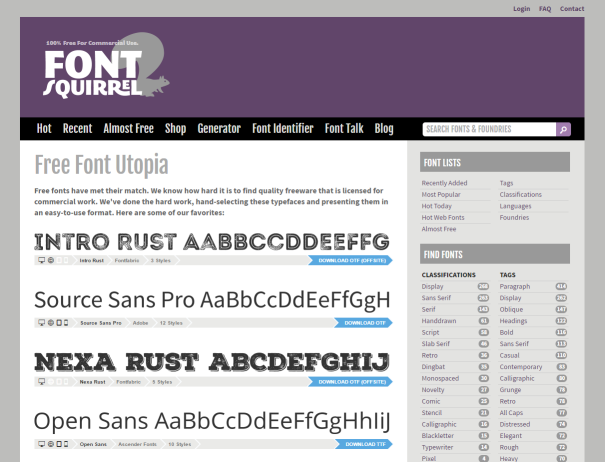The height and width of the screenshot is (462, 605).
Task: Select the Grunge tag
Action: click(x=510, y=390)
